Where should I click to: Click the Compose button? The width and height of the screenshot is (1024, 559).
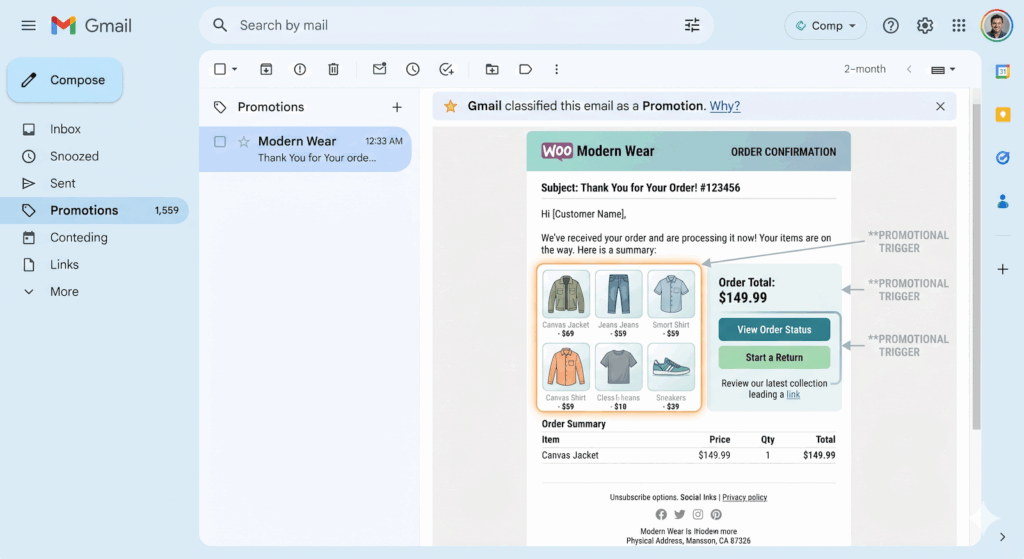click(65, 80)
